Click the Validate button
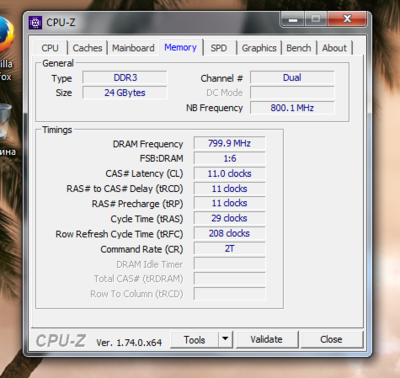 [266, 339]
